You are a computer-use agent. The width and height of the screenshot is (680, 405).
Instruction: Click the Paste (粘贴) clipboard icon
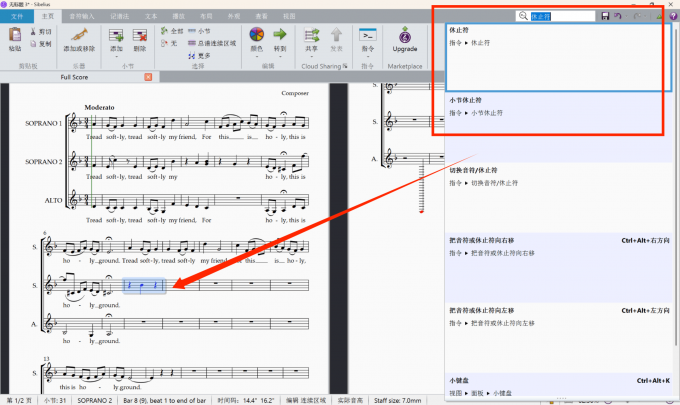tap(15, 36)
